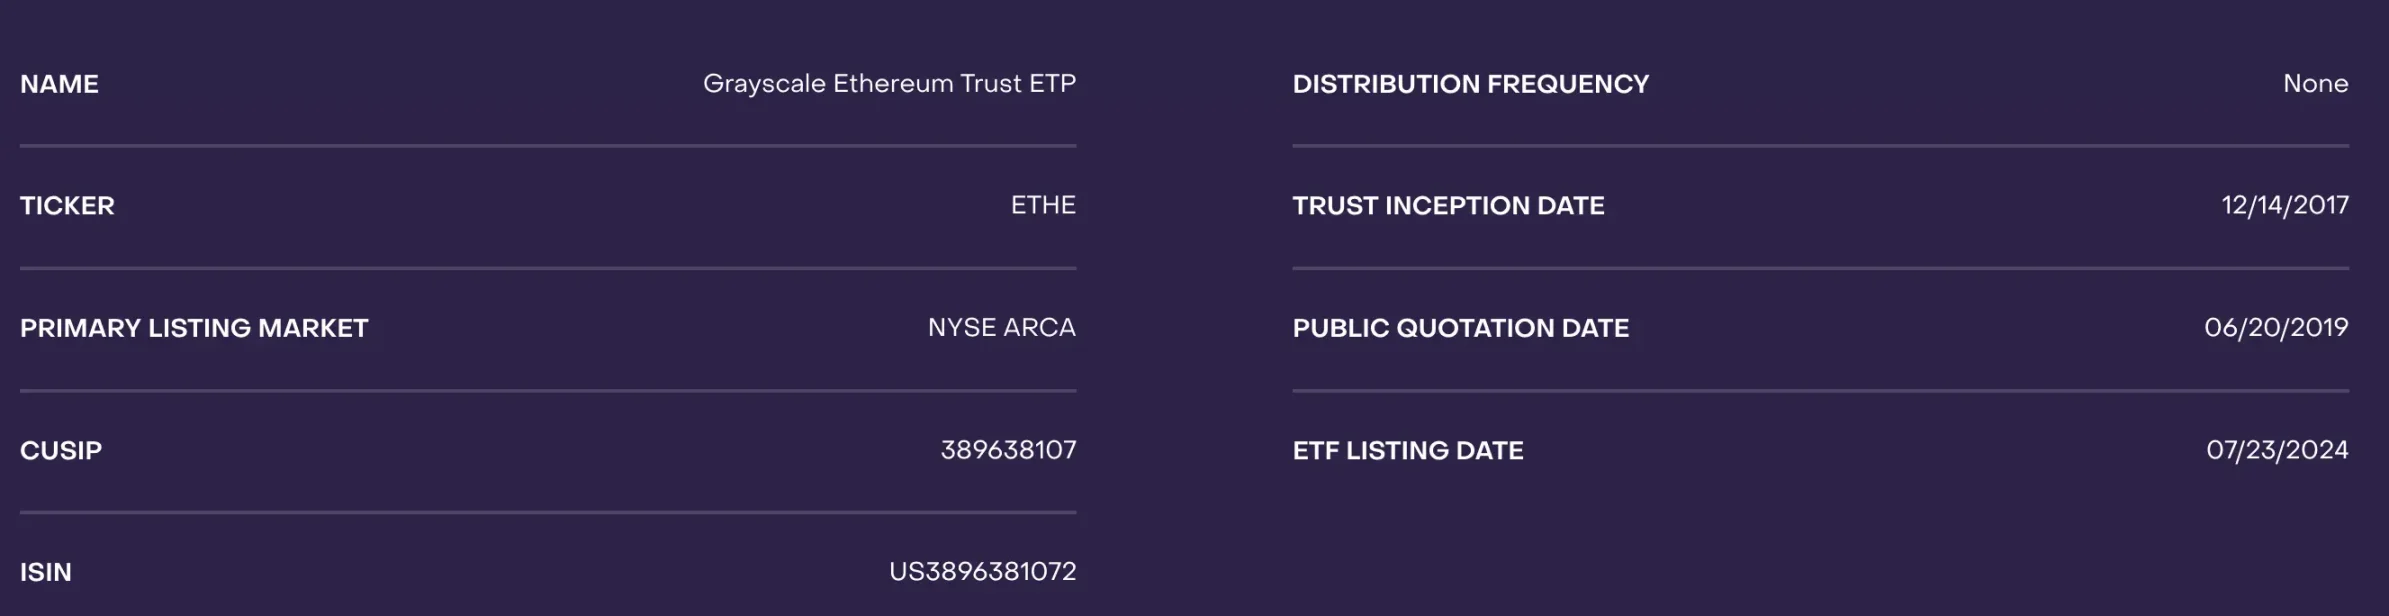Select the ETHE ticker value

pos(1043,206)
